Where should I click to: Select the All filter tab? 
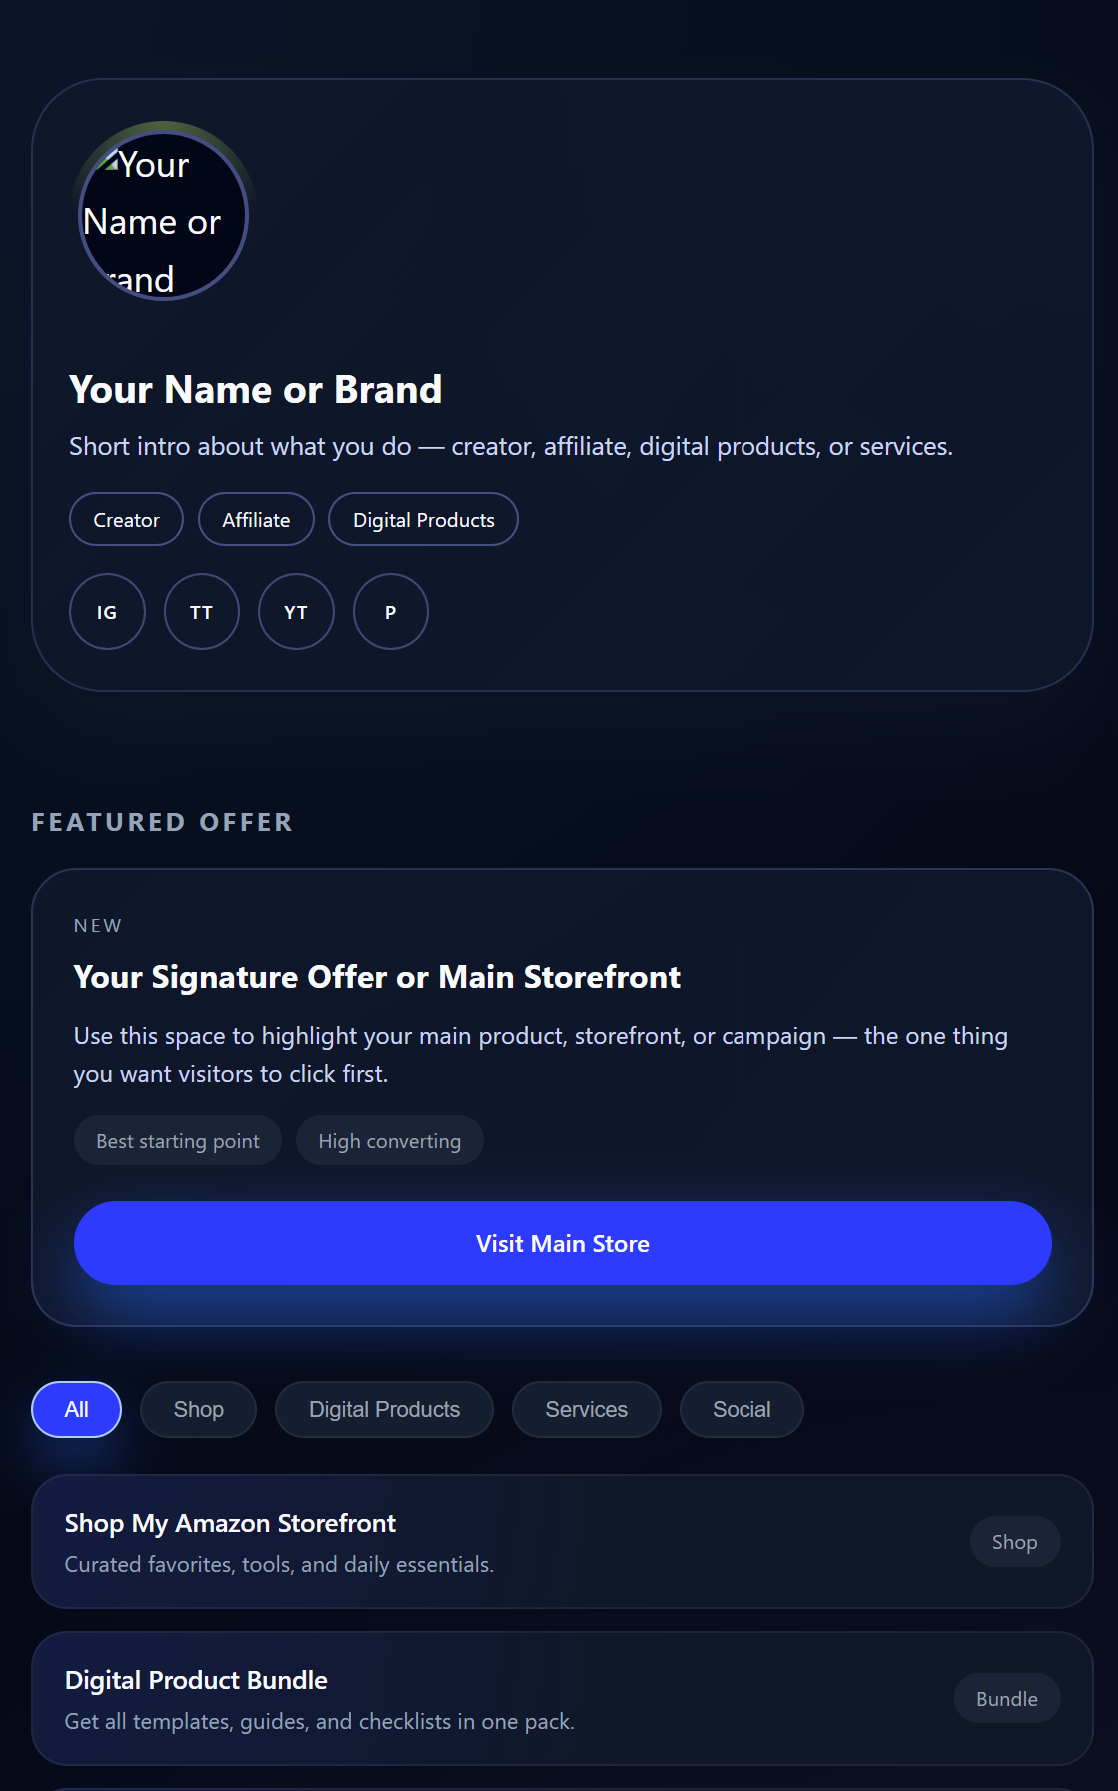(x=77, y=1409)
